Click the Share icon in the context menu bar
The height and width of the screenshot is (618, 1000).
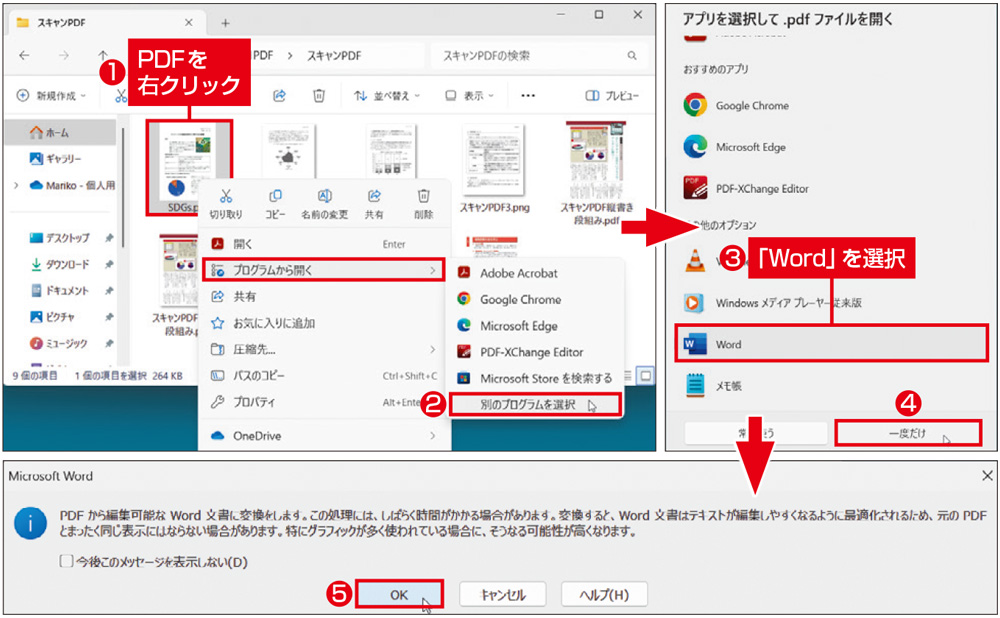coord(374,198)
